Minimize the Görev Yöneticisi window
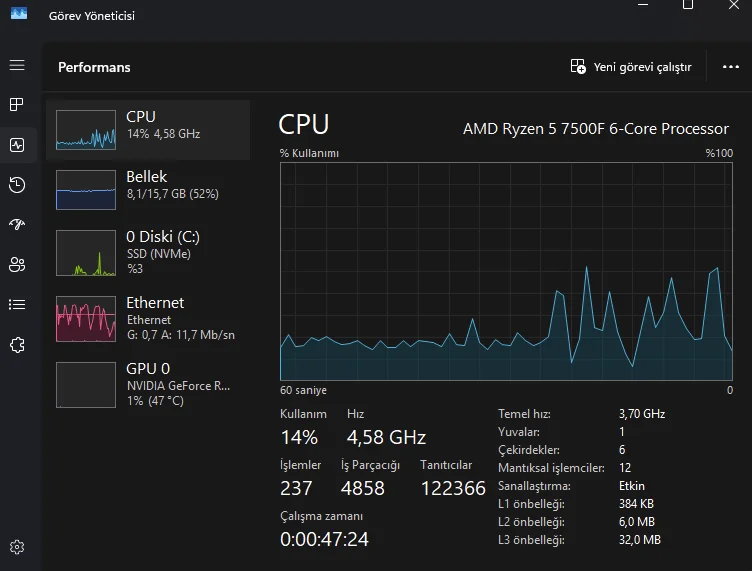 (x=641, y=6)
